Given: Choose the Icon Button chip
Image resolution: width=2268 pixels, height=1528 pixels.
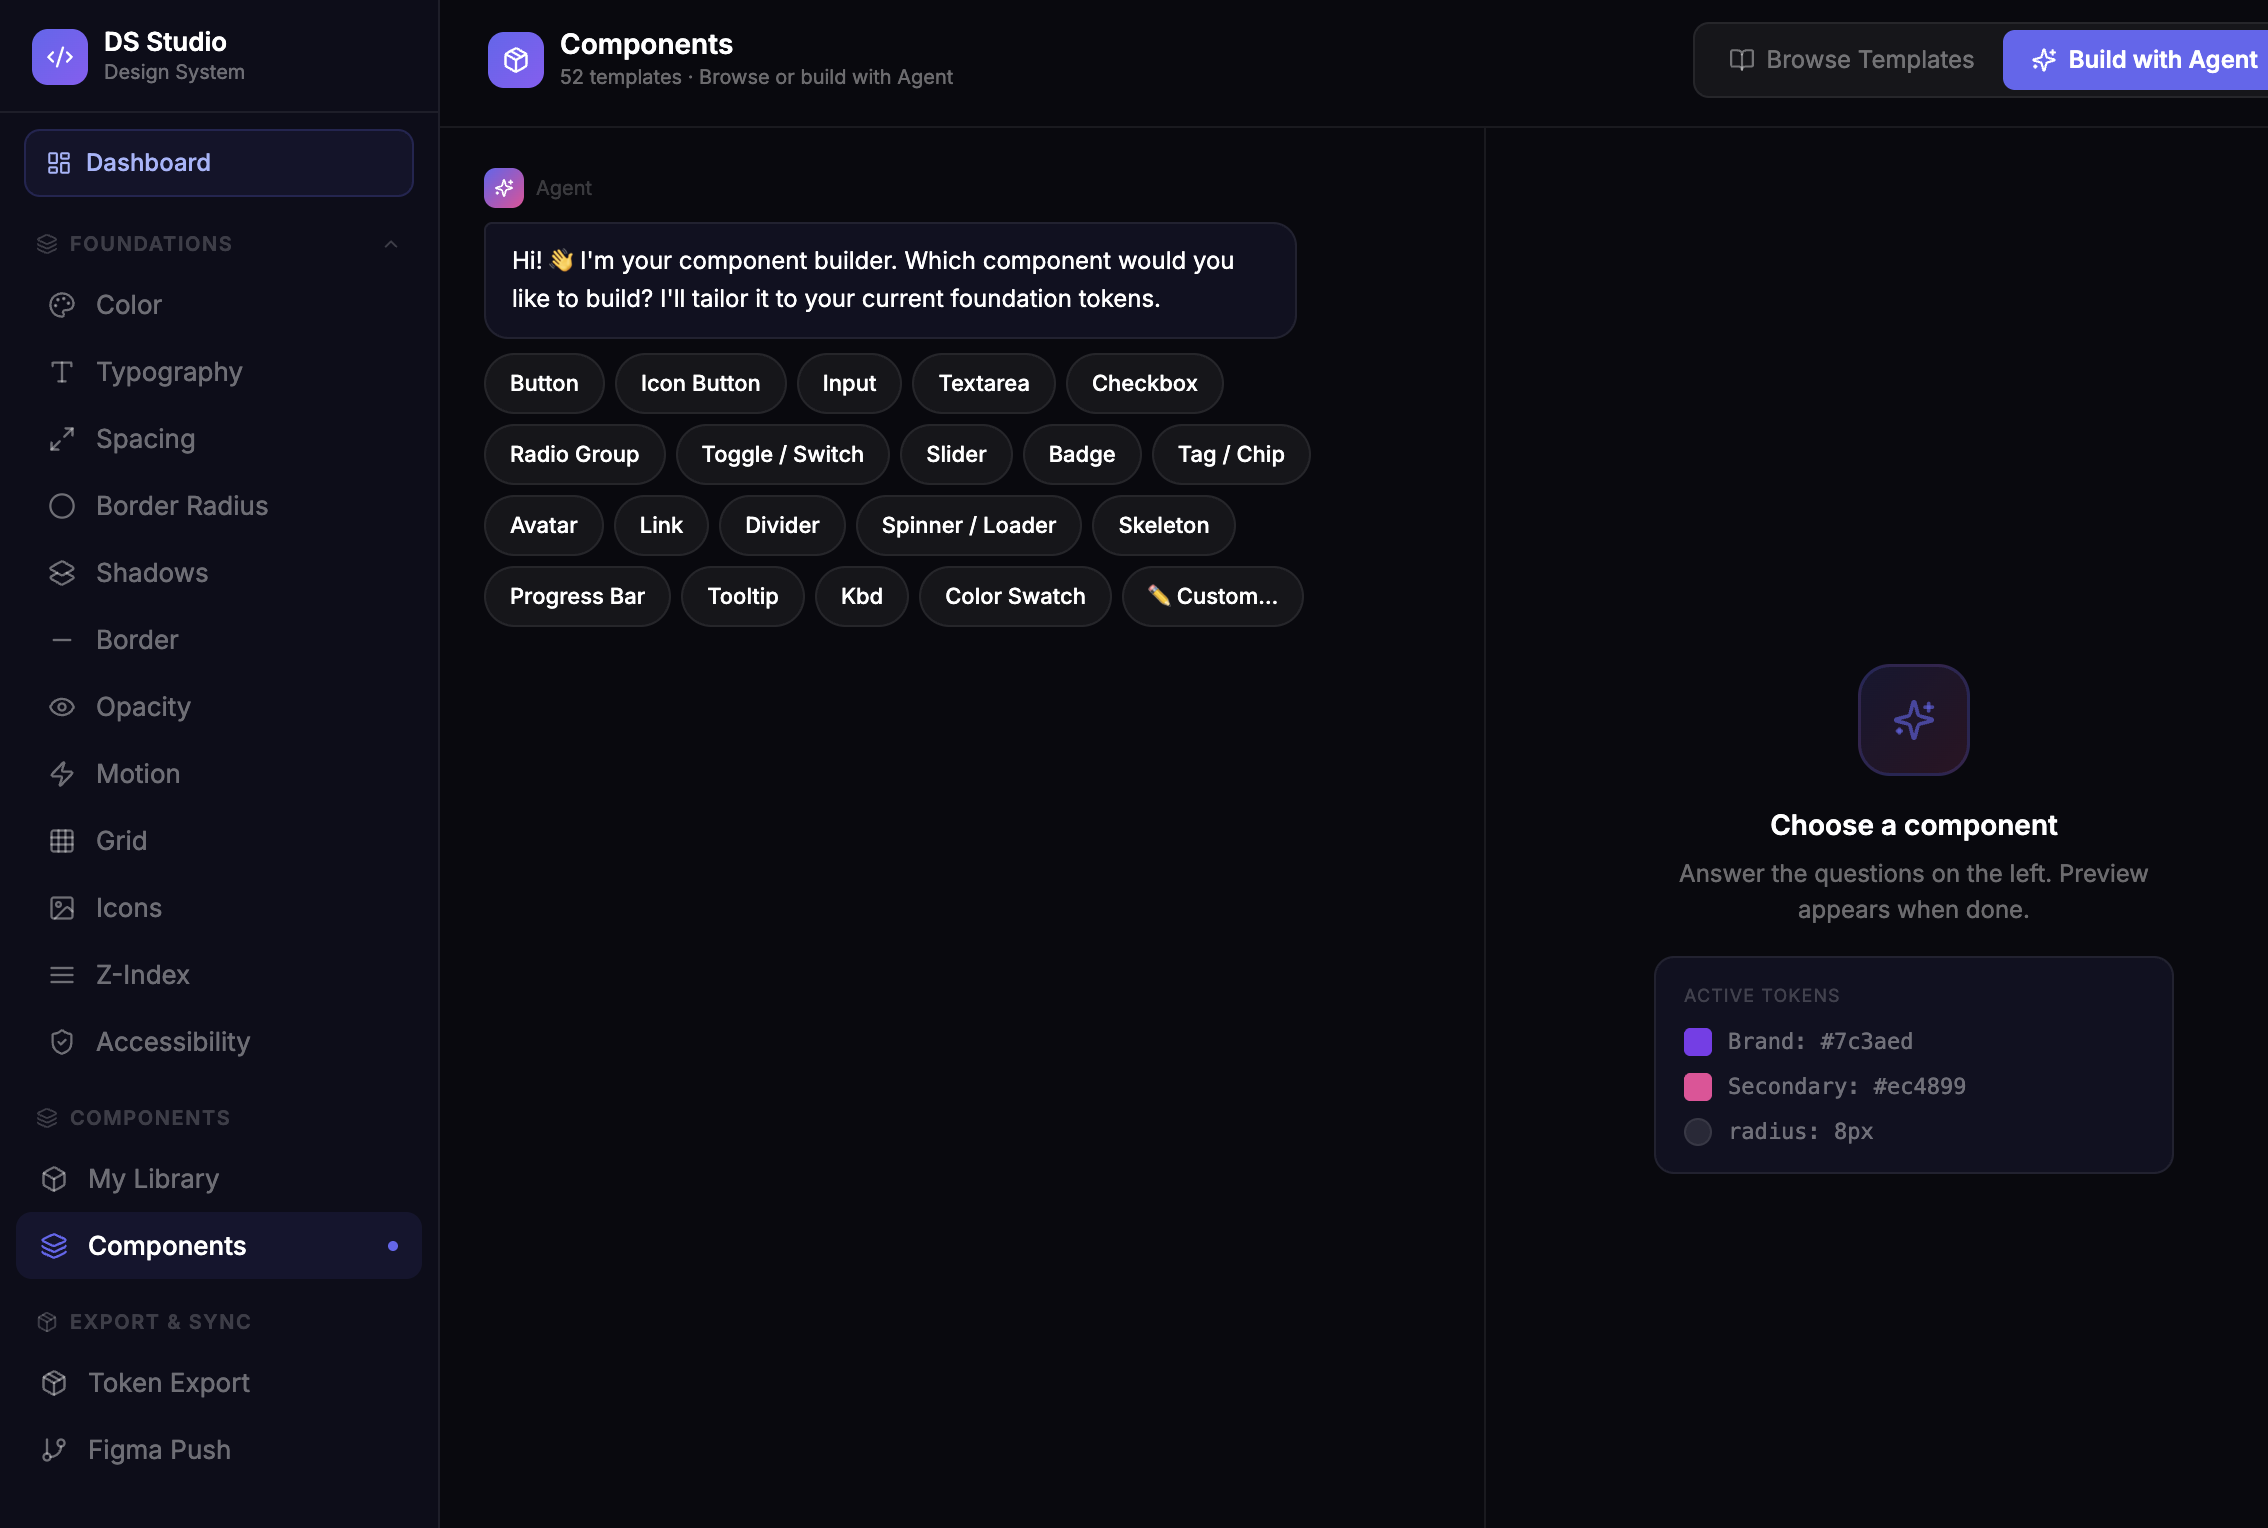Looking at the screenshot, I should point(700,383).
